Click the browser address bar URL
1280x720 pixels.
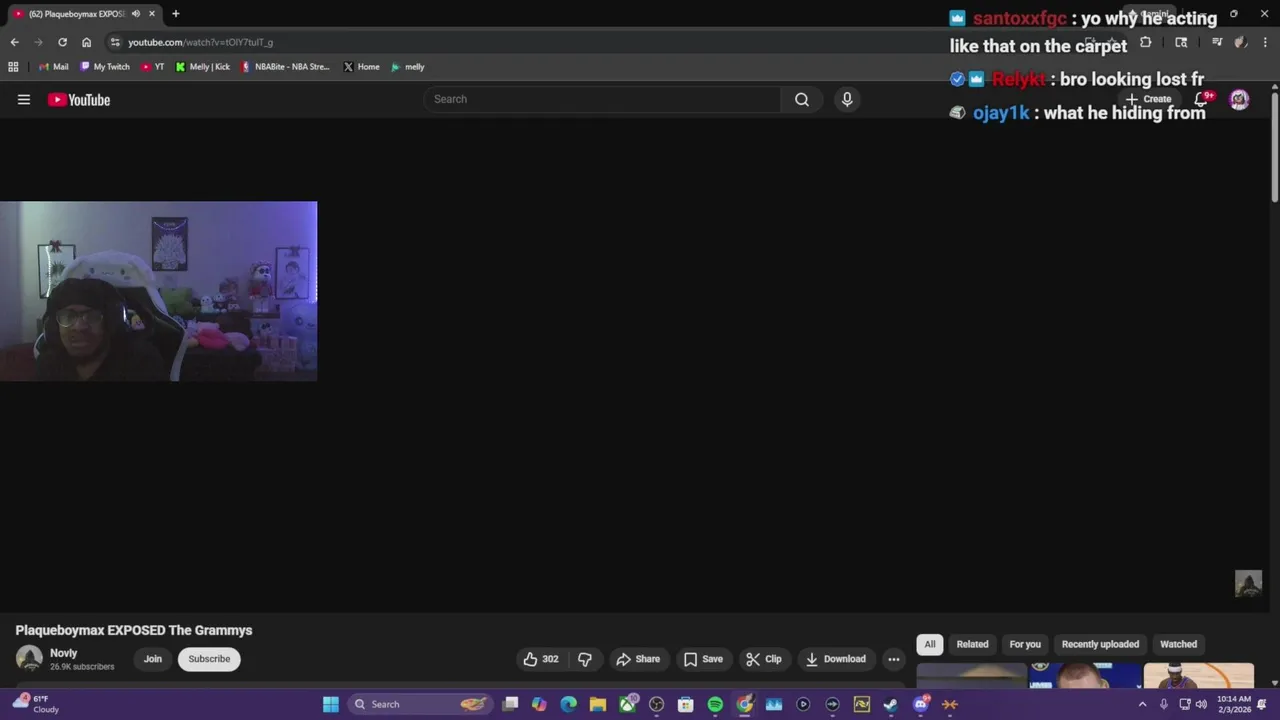pos(200,42)
